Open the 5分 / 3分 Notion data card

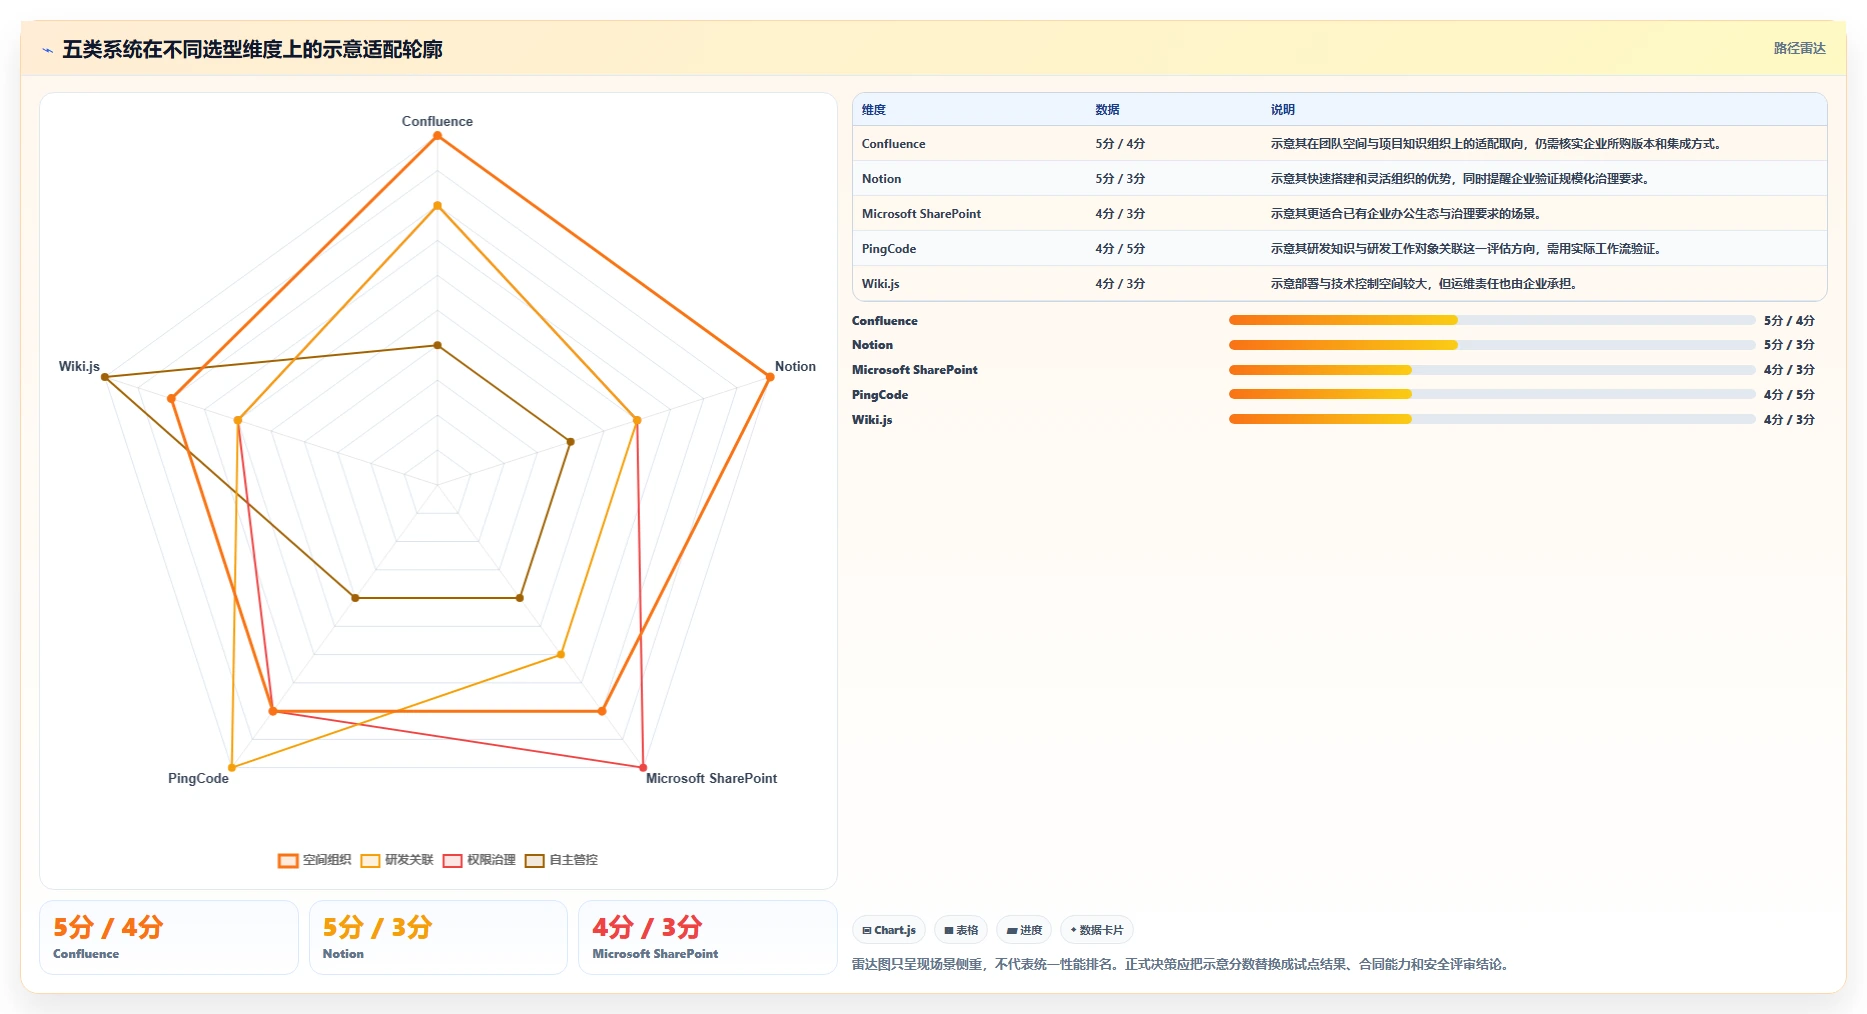[438, 937]
